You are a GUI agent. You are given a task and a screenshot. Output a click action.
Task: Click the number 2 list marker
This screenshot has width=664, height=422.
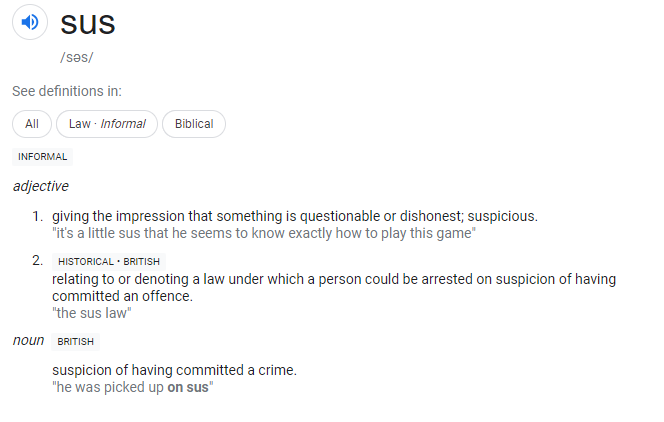(x=38, y=260)
